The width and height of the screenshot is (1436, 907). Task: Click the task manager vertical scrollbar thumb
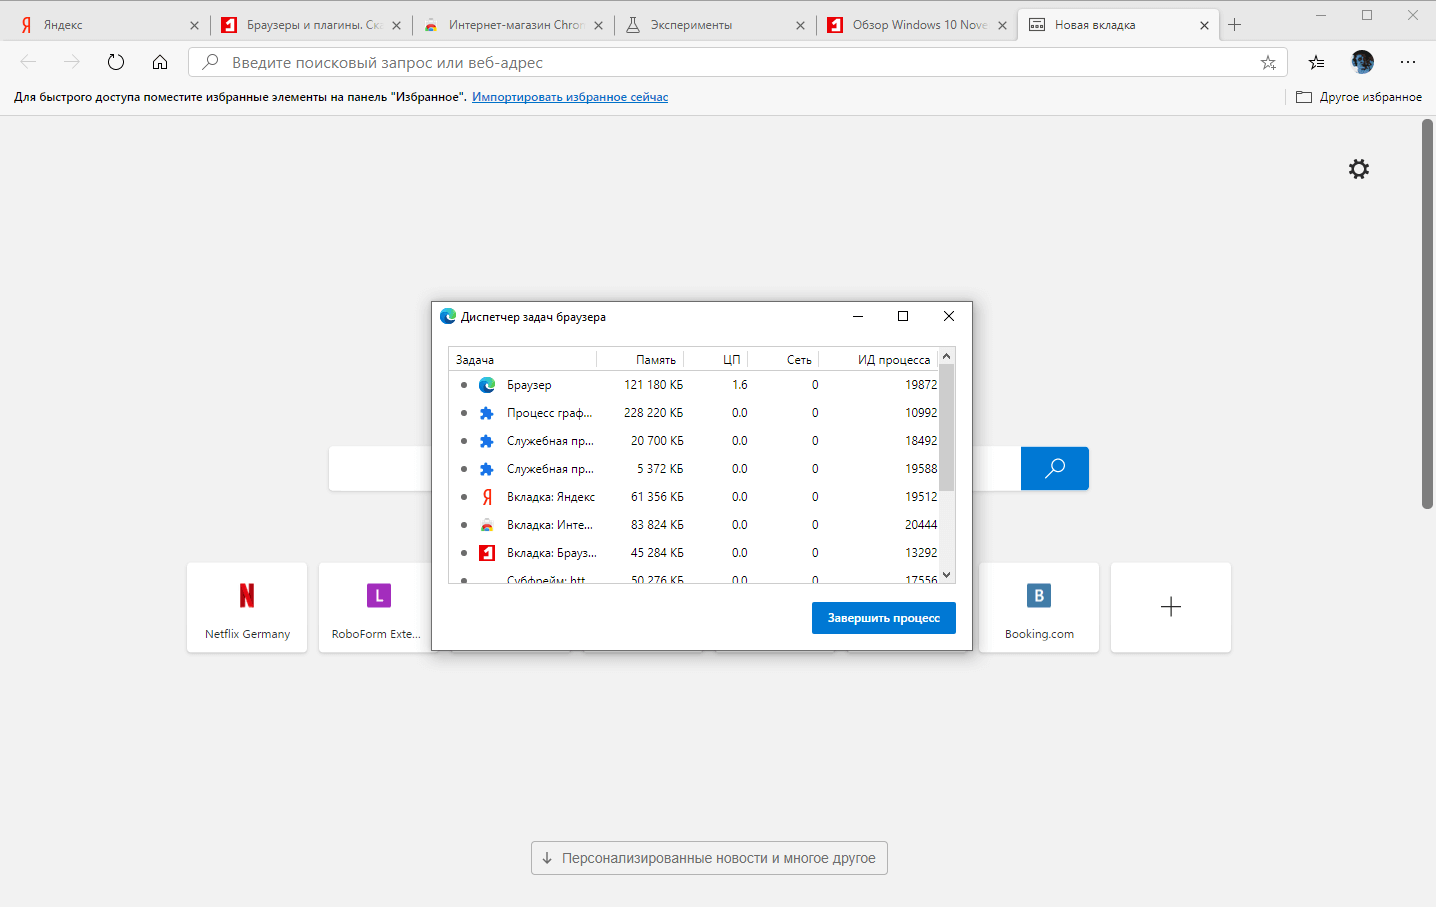947,427
